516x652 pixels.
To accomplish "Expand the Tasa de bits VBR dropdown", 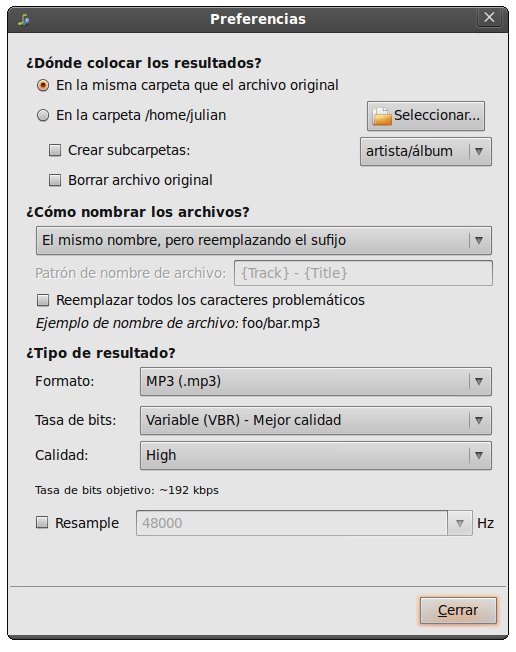I will 316,420.
